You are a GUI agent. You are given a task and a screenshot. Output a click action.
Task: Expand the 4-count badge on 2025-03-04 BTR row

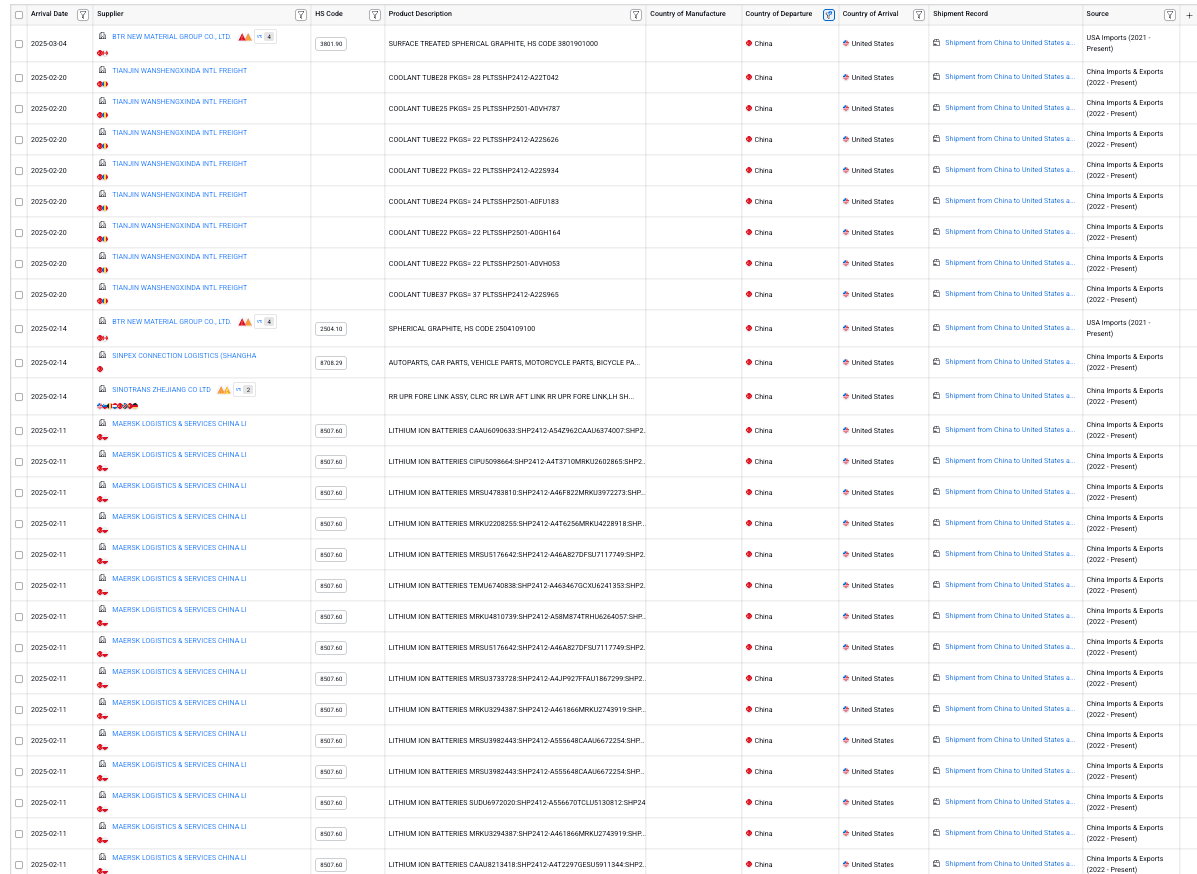click(265, 37)
